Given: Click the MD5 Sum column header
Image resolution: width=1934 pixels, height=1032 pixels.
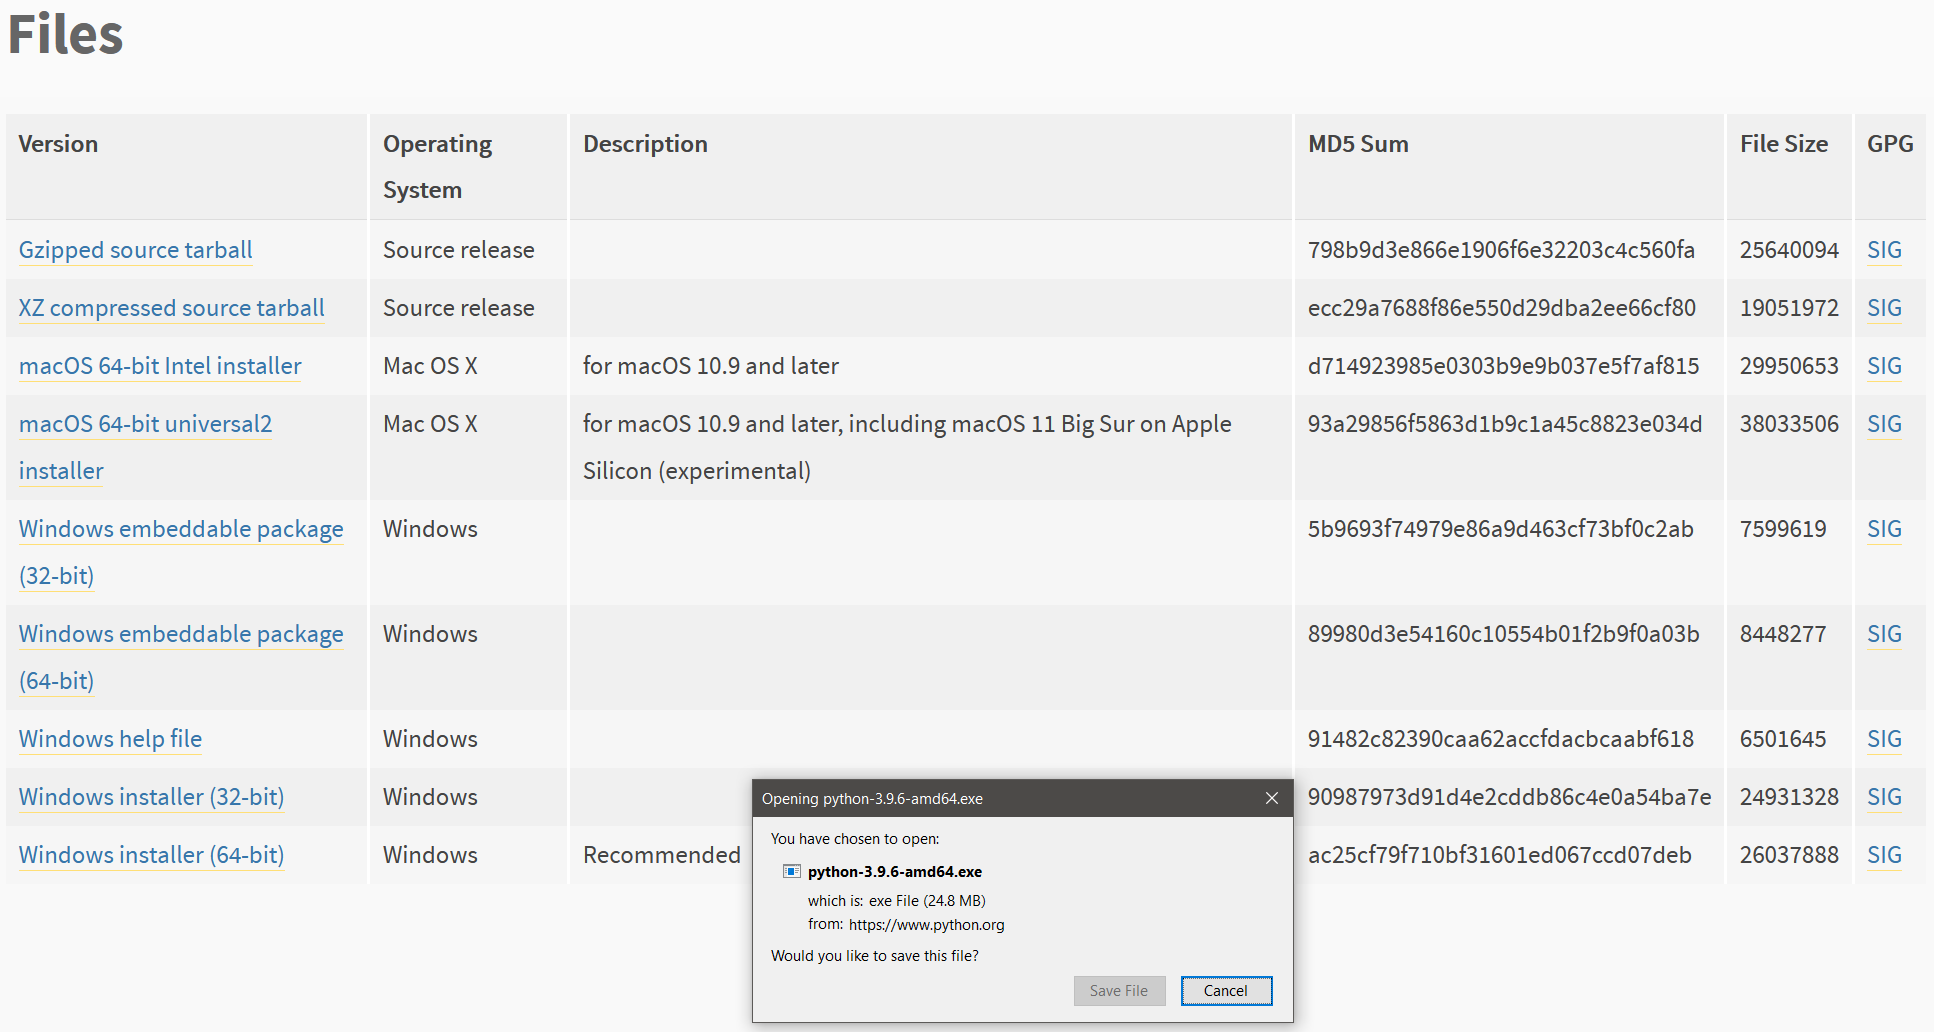Looking at the screenshot, I should (x=1358, y=144).
